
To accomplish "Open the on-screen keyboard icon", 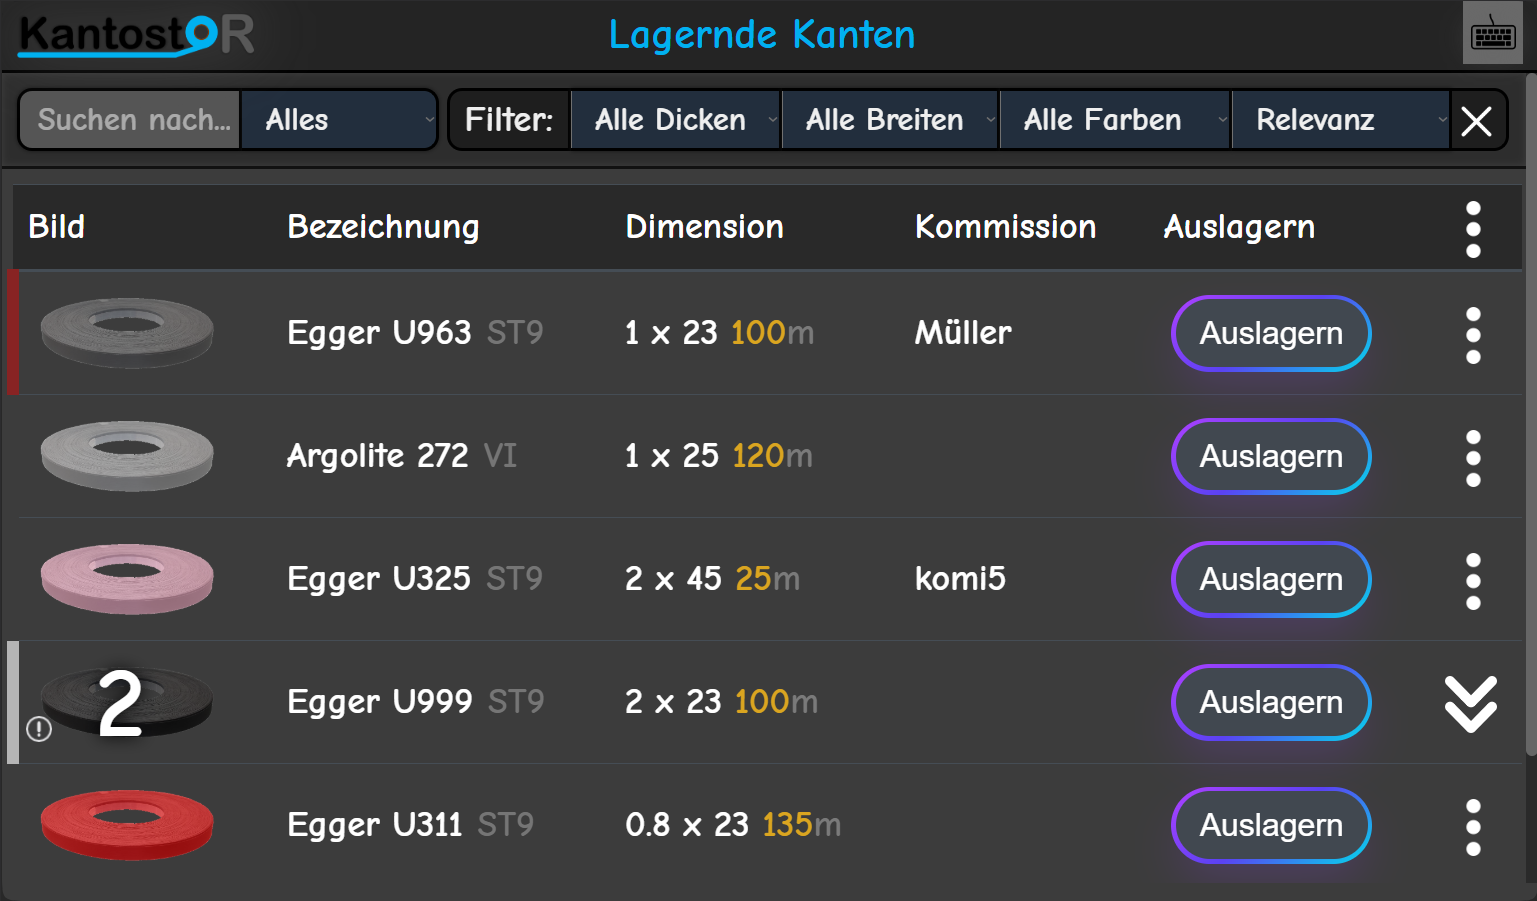I will coord(1492,35).
